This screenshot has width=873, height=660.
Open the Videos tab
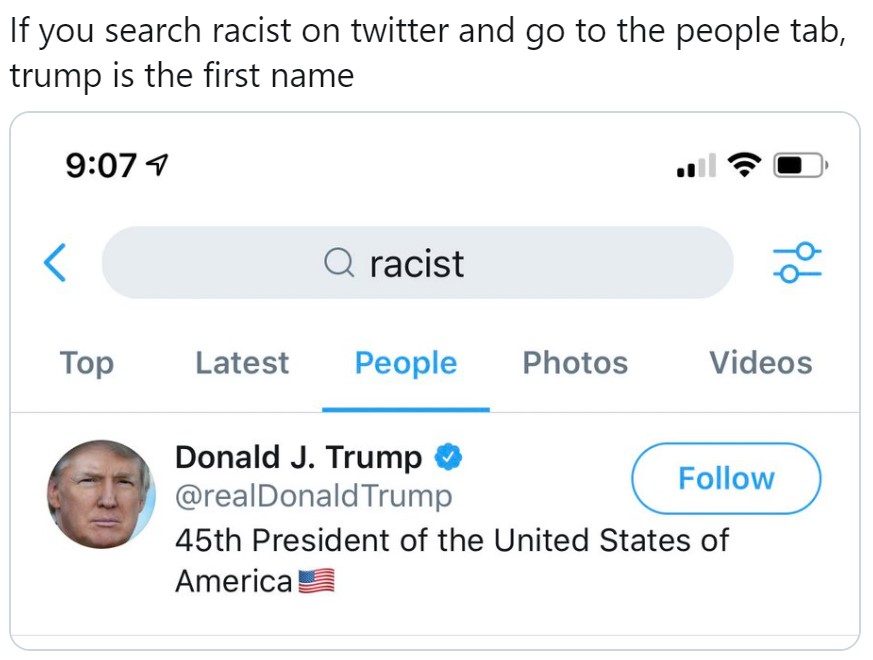pos(761,363)
